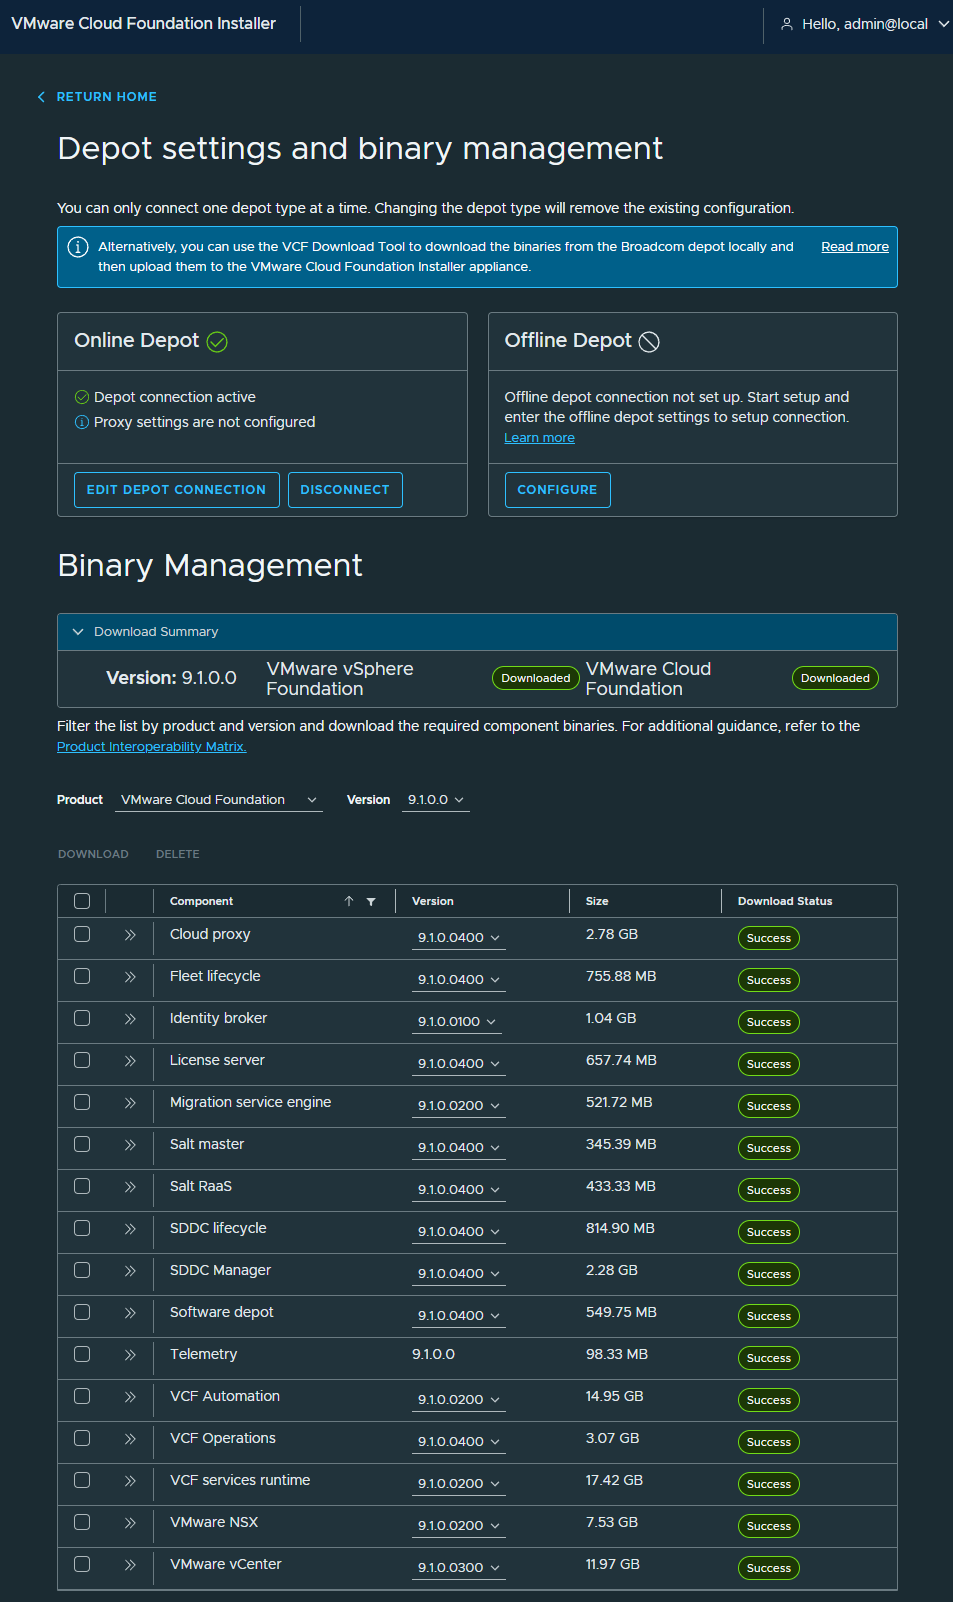Open the Offline Depot Learn more link
This screenshot has height=1602, width=953.
pos(539,438)
